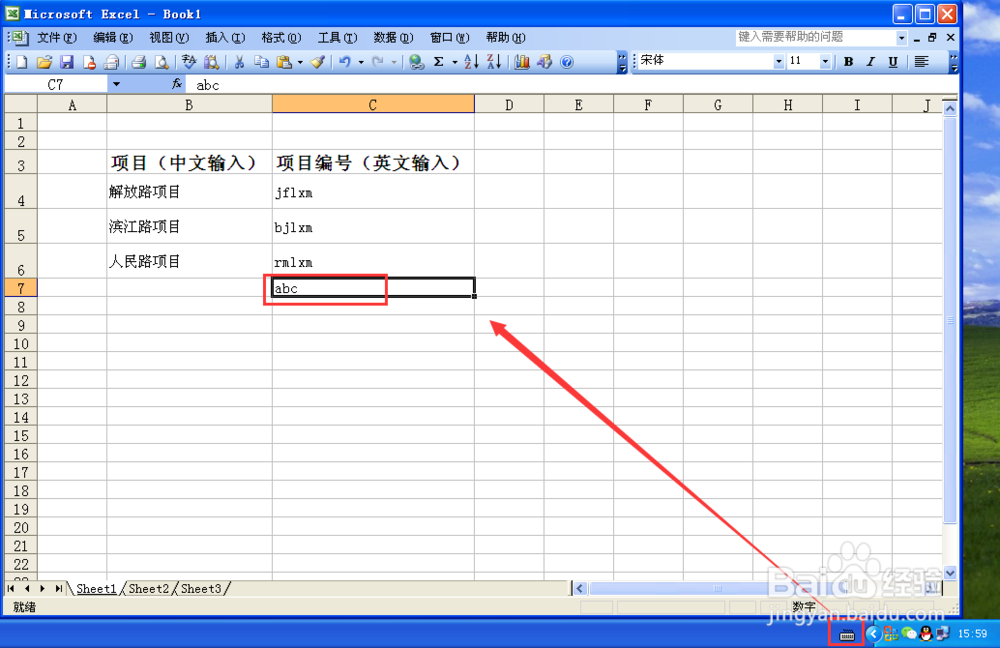Sort descending Z to A
The image size is (1000, 648).
tap(494, 62)
